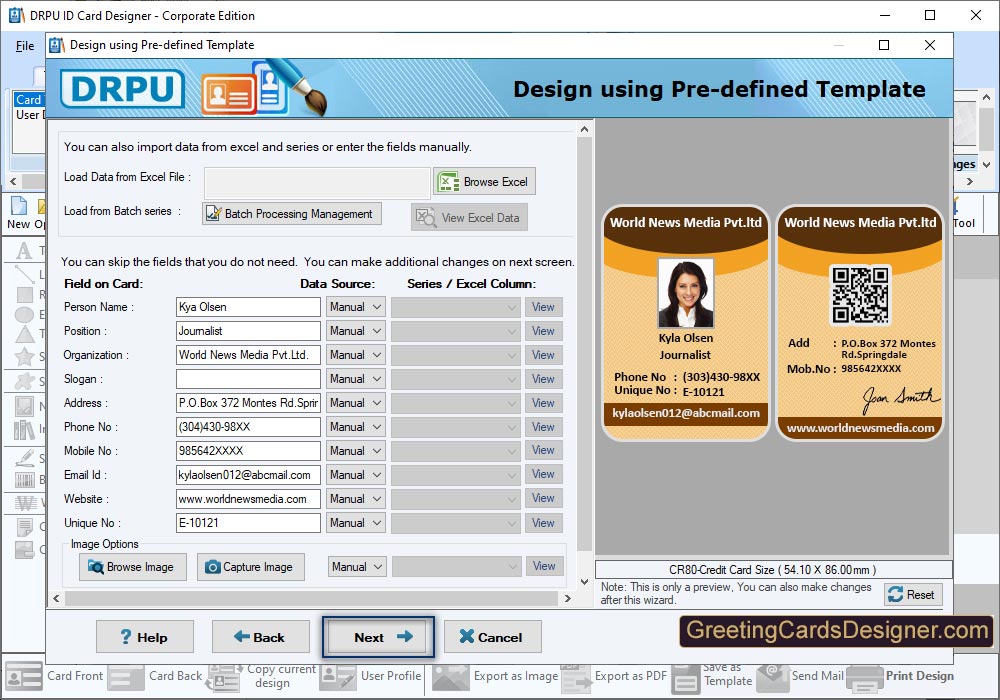Click the Website input field

click(x=248, y=499)
